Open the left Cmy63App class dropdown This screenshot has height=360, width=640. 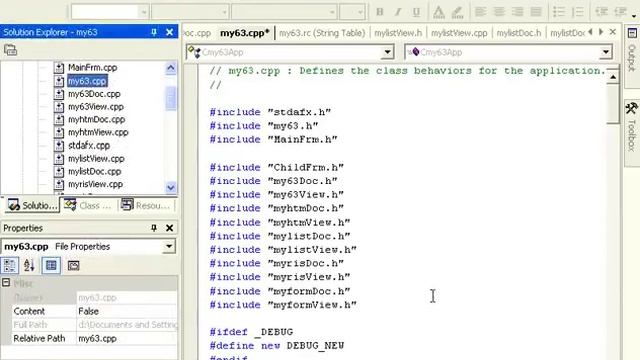point(387,52)
